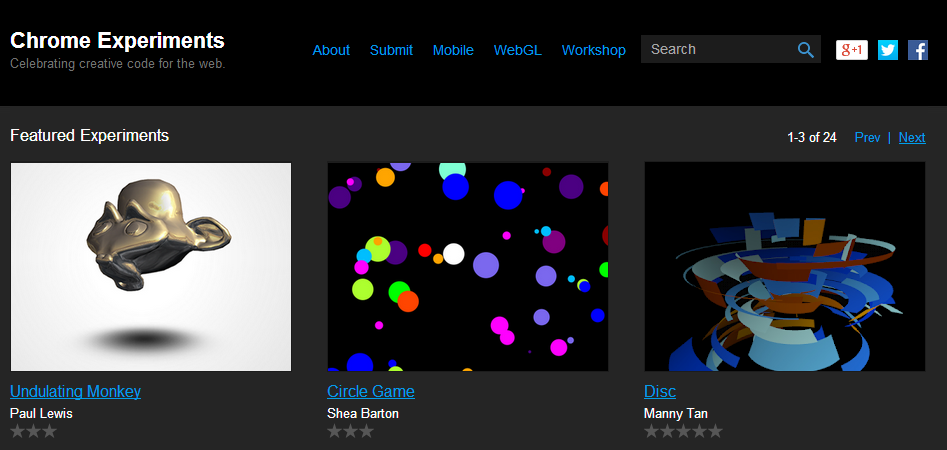
Task: Click the tagline Celebrating creative code
Action: [x=118, y=63]
